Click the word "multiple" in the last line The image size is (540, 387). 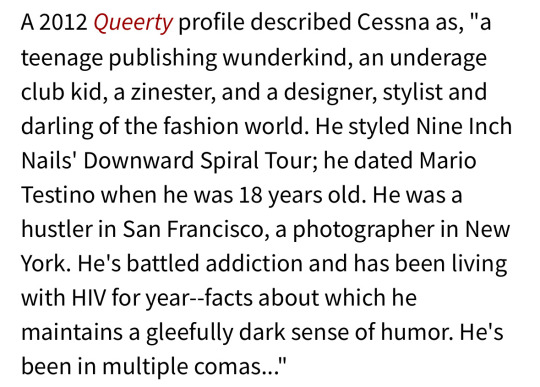point(145,367)
